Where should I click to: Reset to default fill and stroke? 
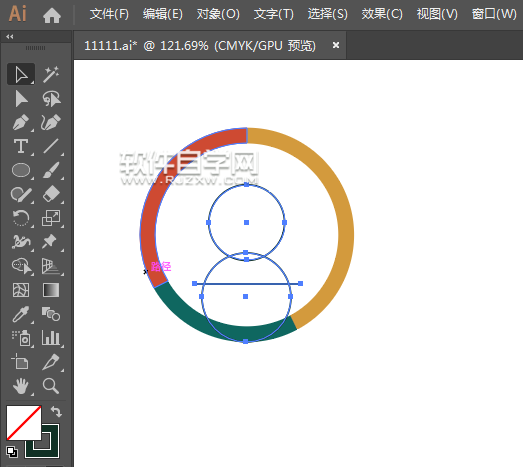point(12,452)
